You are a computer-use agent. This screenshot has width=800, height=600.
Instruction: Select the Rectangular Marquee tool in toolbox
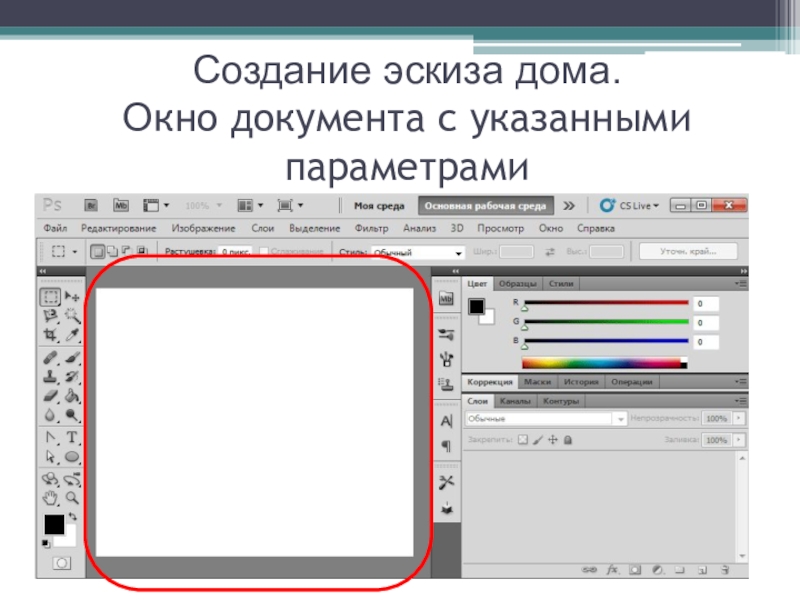tap(50, 296)
